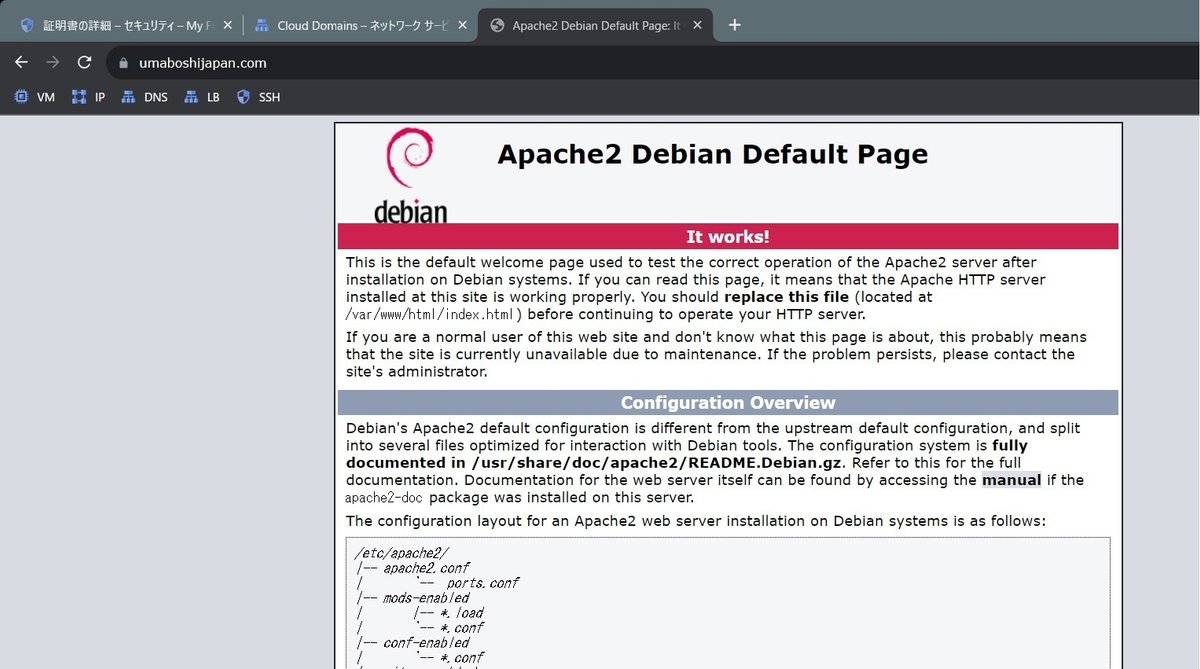View site info via the padlock icon
Screen dimensions: 1200x669
coord(124,62)
